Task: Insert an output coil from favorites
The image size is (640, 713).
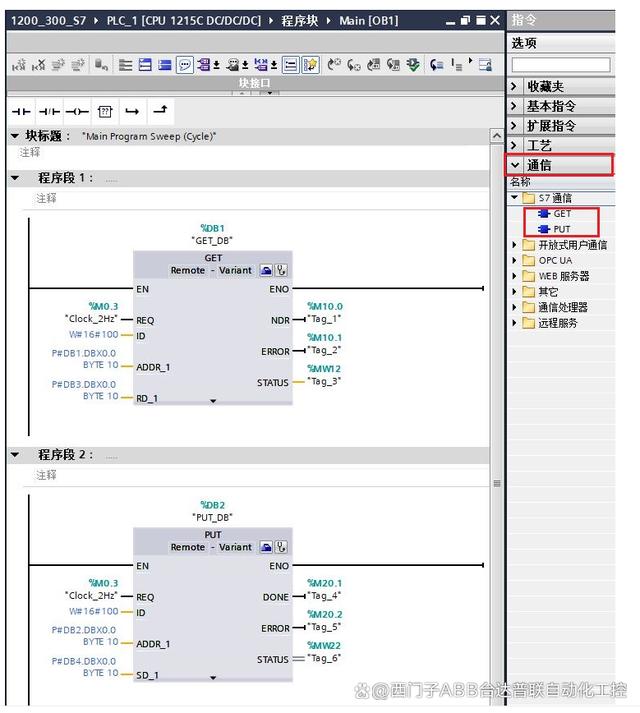Action: coord(77,111)
